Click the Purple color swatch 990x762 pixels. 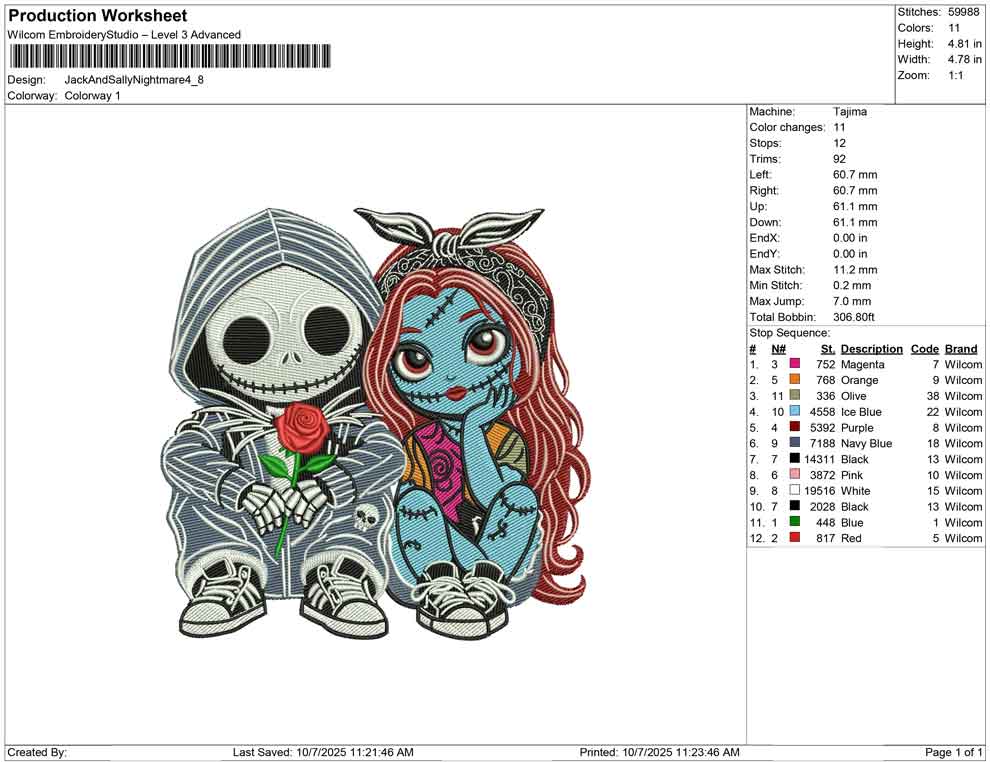click(794, 427)
